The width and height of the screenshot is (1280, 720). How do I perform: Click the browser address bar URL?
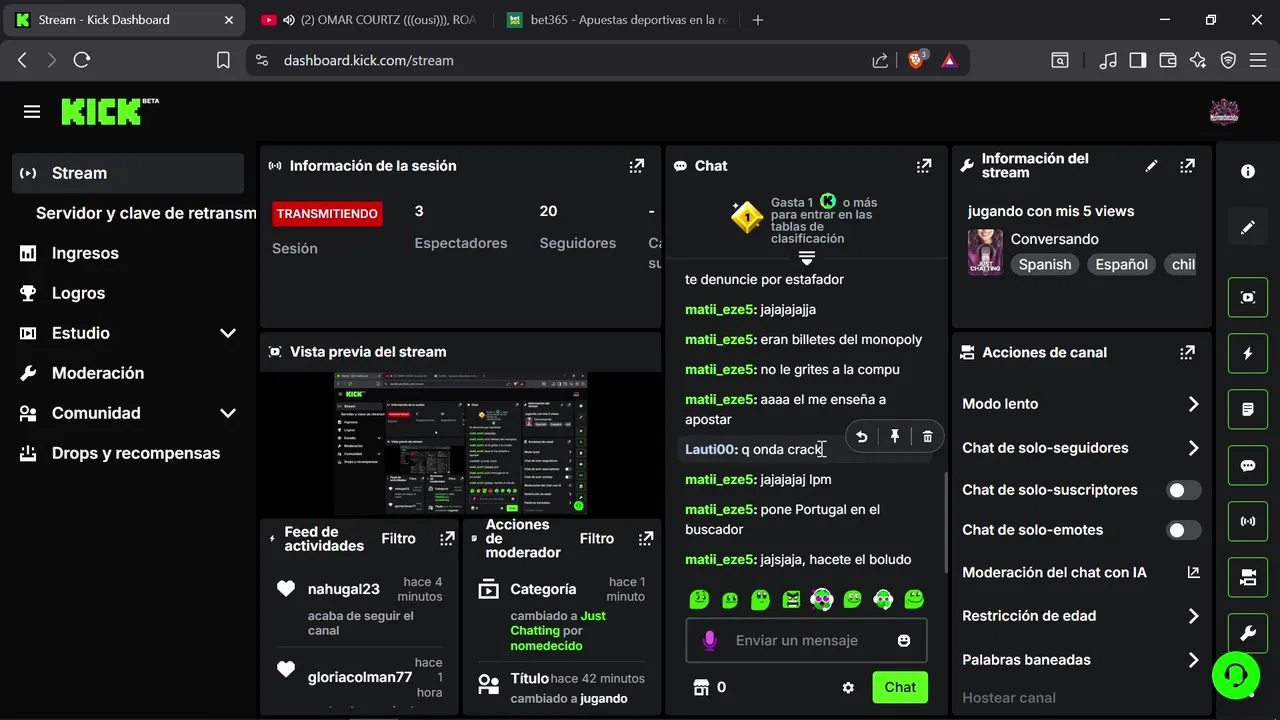tap(369, 60)
